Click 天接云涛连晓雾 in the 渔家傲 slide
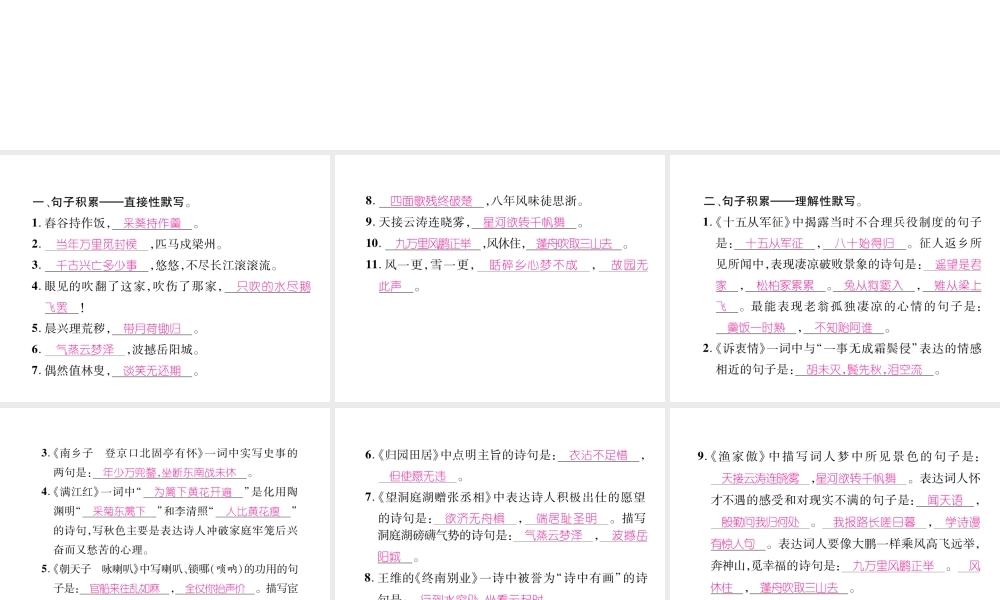The width and height of the screenshot is (1000, 600). point(760,478)
